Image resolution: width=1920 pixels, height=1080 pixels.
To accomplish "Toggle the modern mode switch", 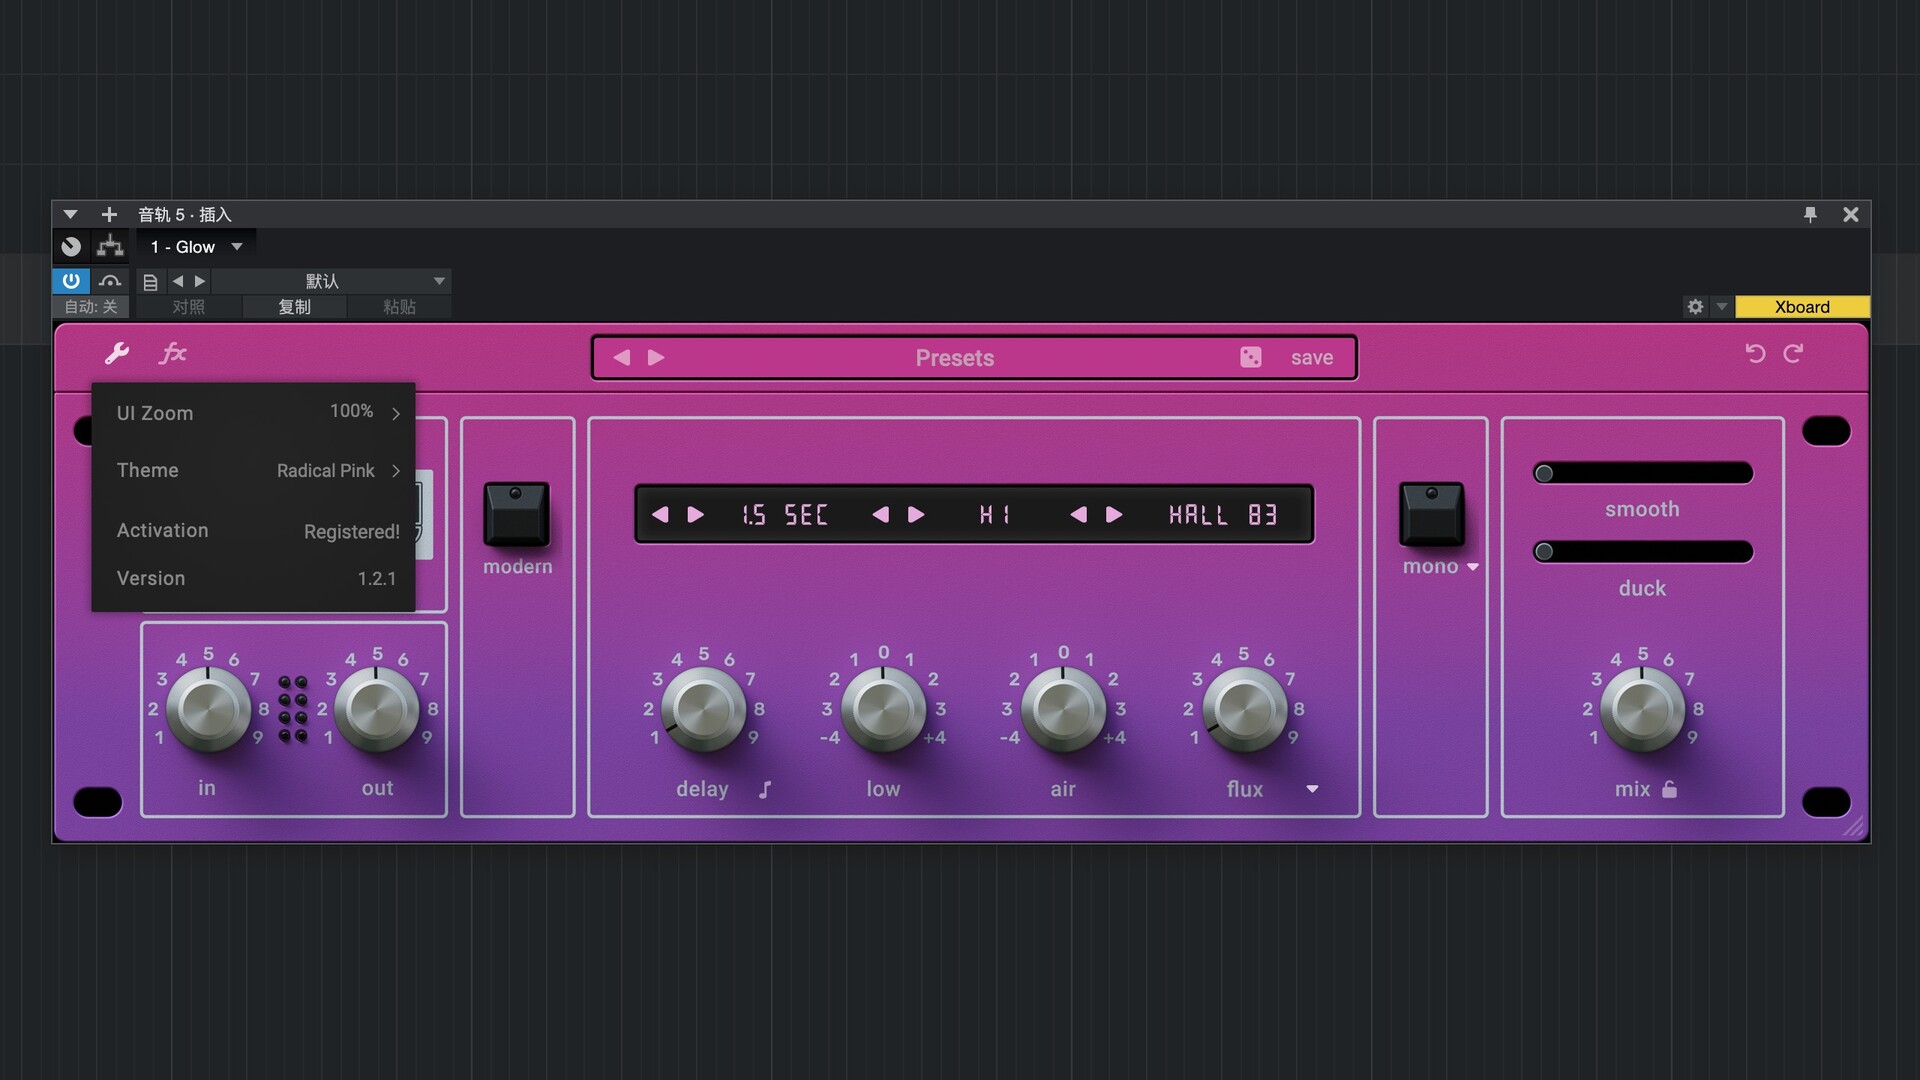I will [x=516, y=514].
